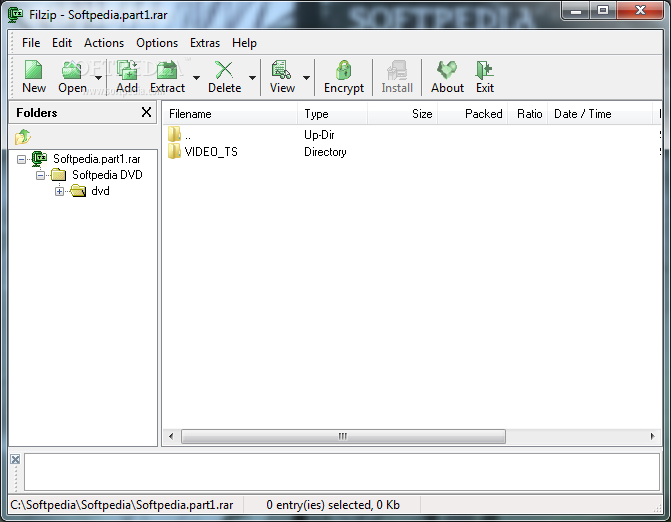Open the dropdown arrow beside Extract
671x522 pixels.
click(x=196, y=77)
